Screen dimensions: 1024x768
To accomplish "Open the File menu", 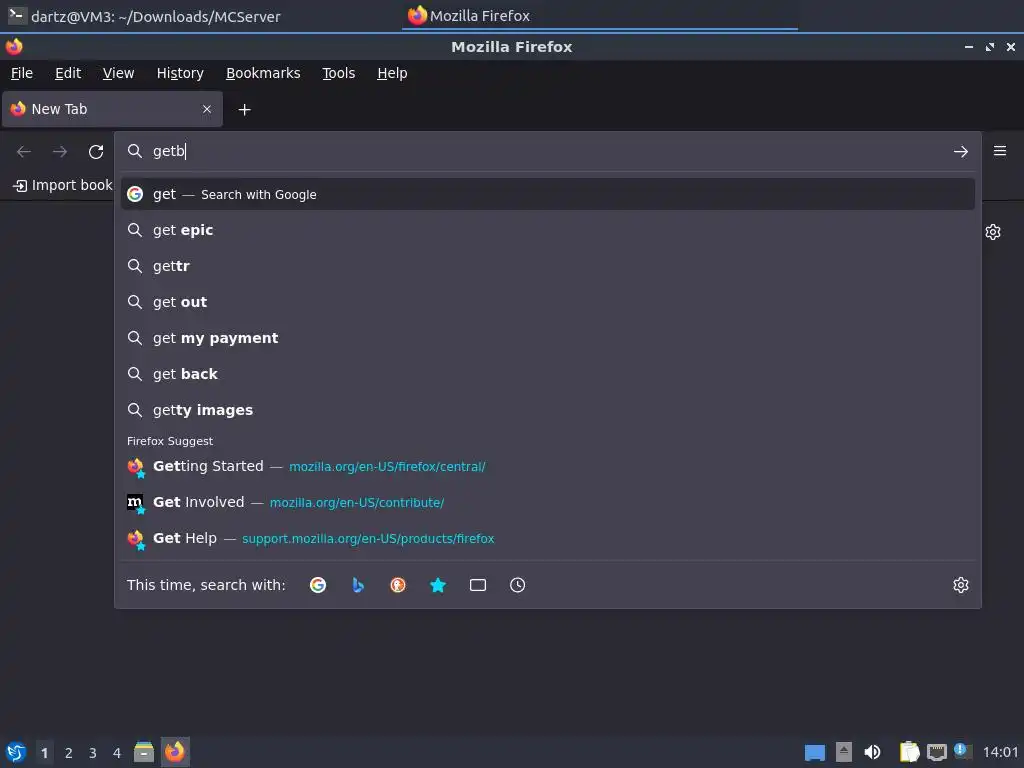I will pyautogui.click(x=22, y=73).
